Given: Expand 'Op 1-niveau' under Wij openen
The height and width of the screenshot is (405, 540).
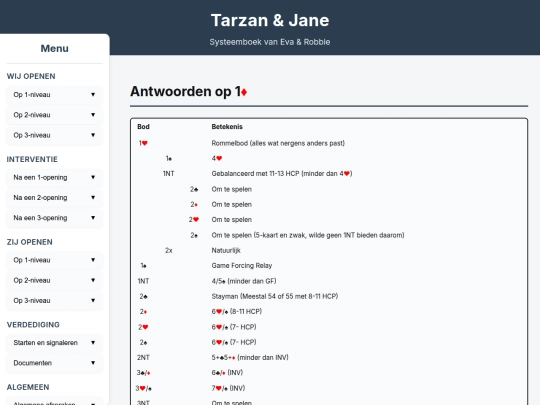Looking at the screenshot, I should tap(54, 95).
